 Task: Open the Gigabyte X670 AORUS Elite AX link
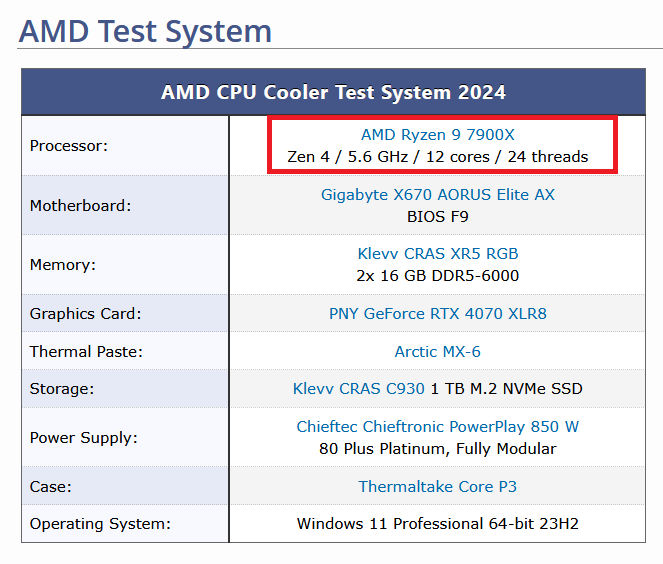tap(438, 194)
